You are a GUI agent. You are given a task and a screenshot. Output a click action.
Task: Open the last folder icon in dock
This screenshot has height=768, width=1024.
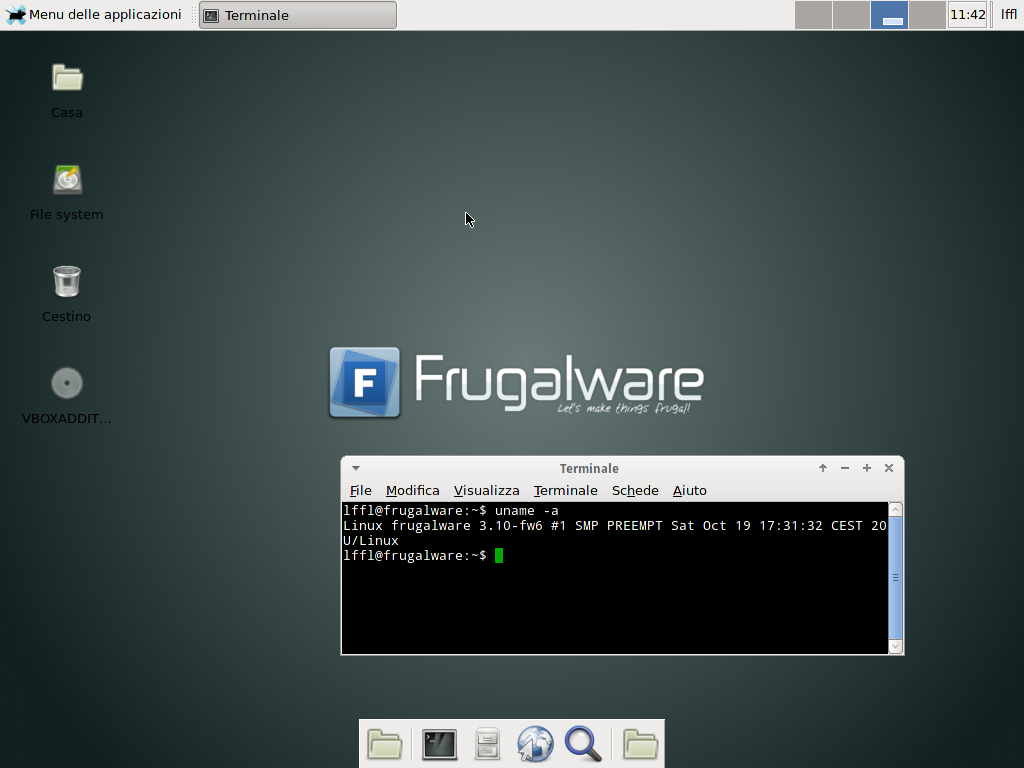click(640, 744)
